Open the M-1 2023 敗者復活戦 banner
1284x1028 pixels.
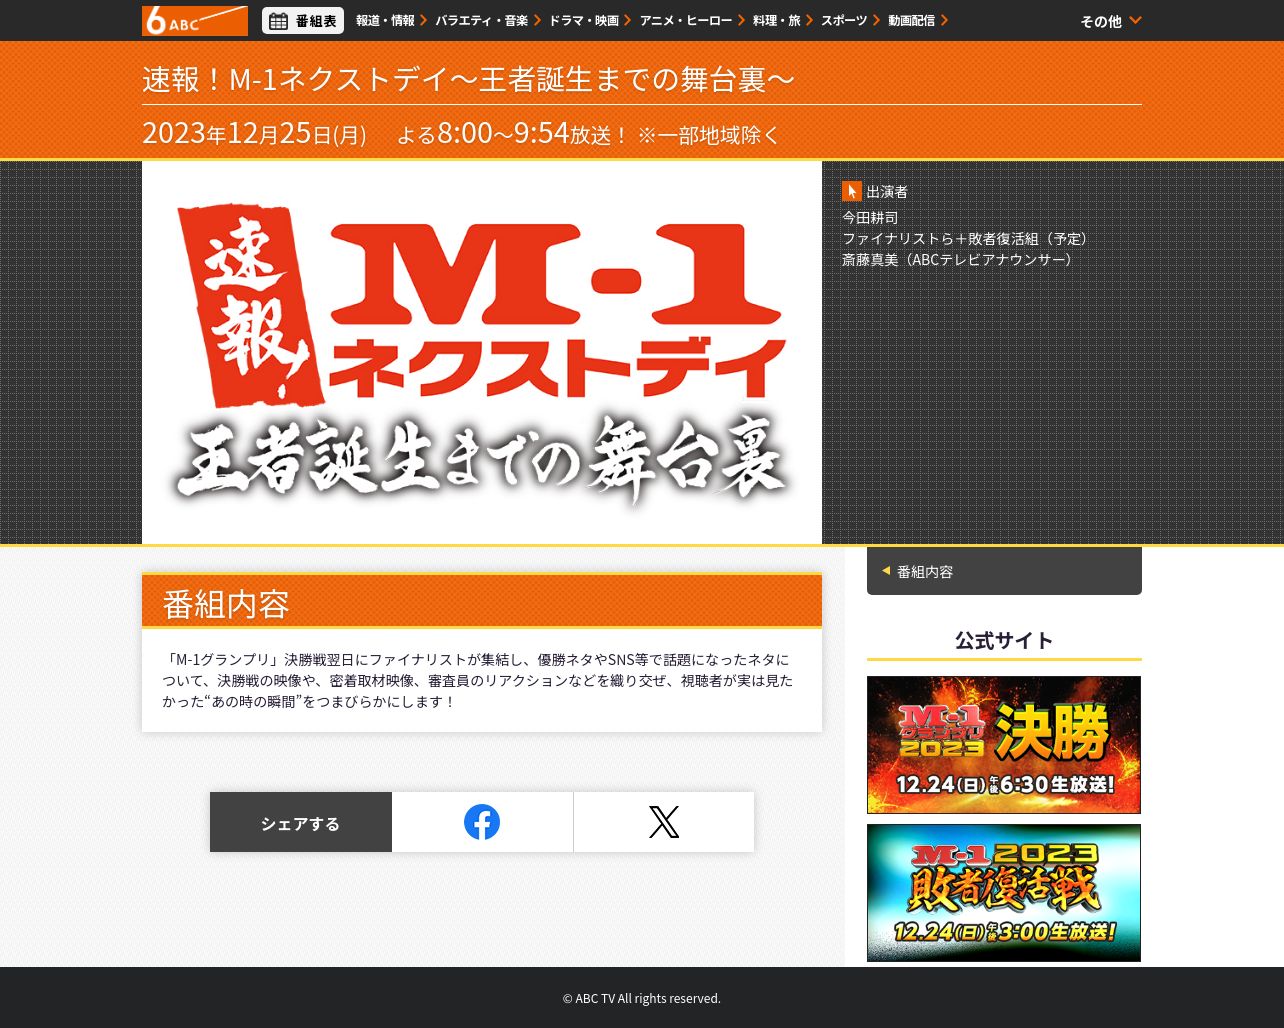click(x=1004, y=893)
